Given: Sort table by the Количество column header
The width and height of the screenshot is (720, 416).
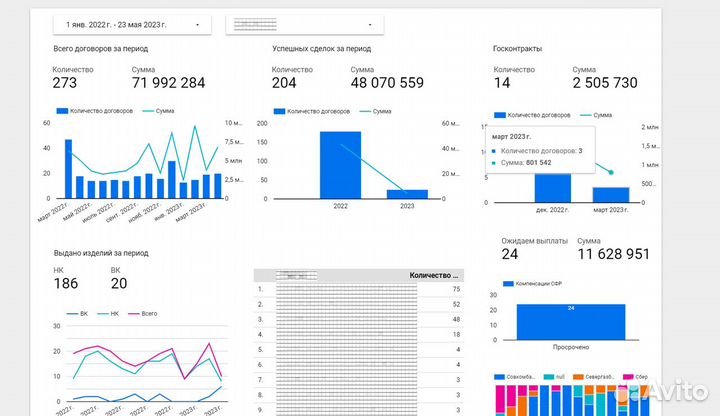Looking at the screenshot, I should [x=434, y=274].
